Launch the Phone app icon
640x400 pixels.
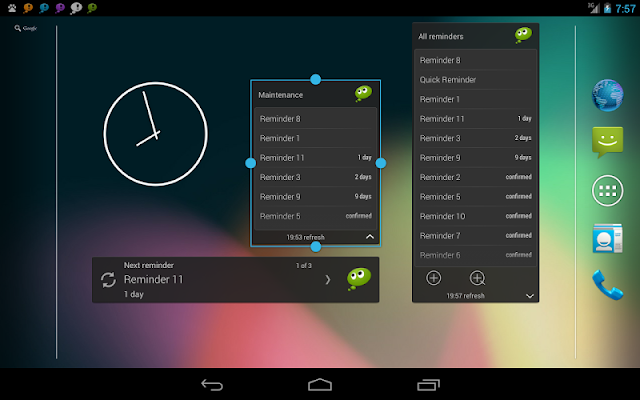tap(607, 284)
